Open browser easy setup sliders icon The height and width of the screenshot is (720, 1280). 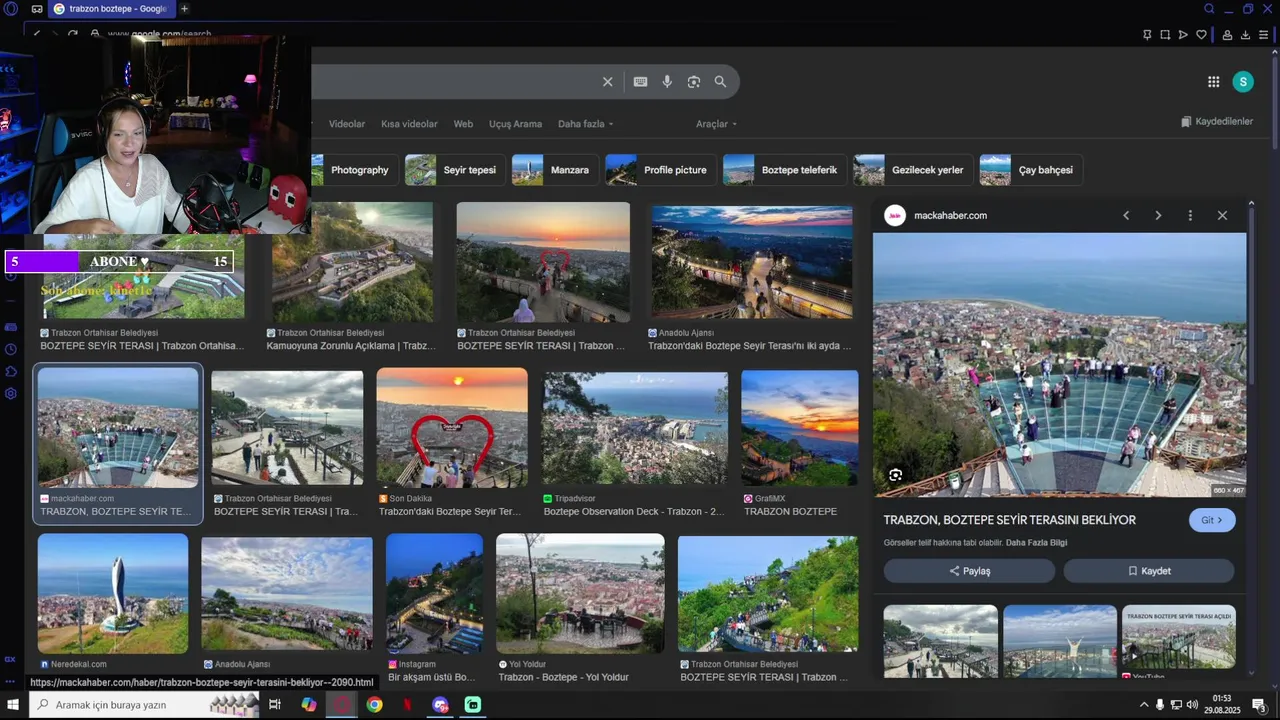[1263, 34]
